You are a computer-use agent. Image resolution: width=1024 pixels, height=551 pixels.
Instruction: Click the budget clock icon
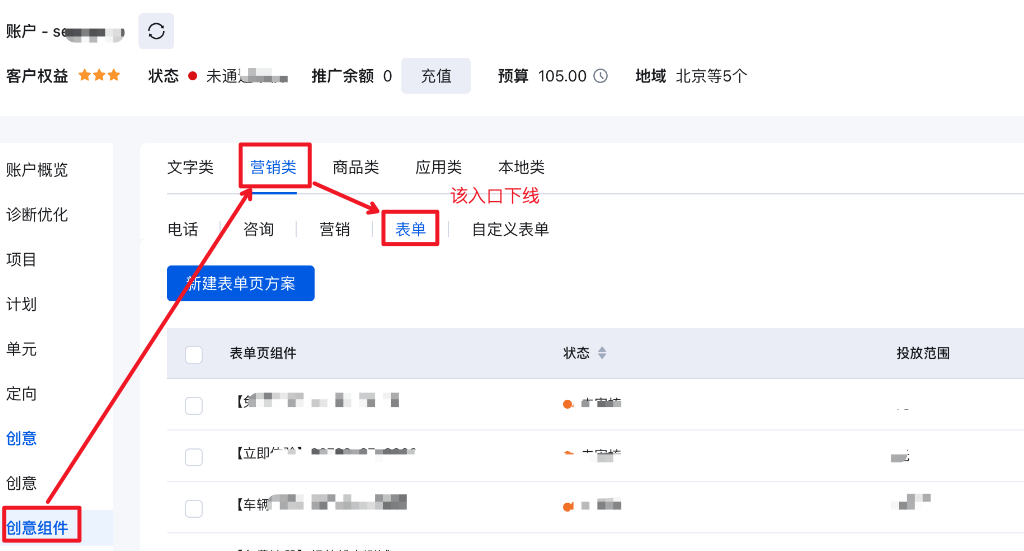[x=601, y=76]
